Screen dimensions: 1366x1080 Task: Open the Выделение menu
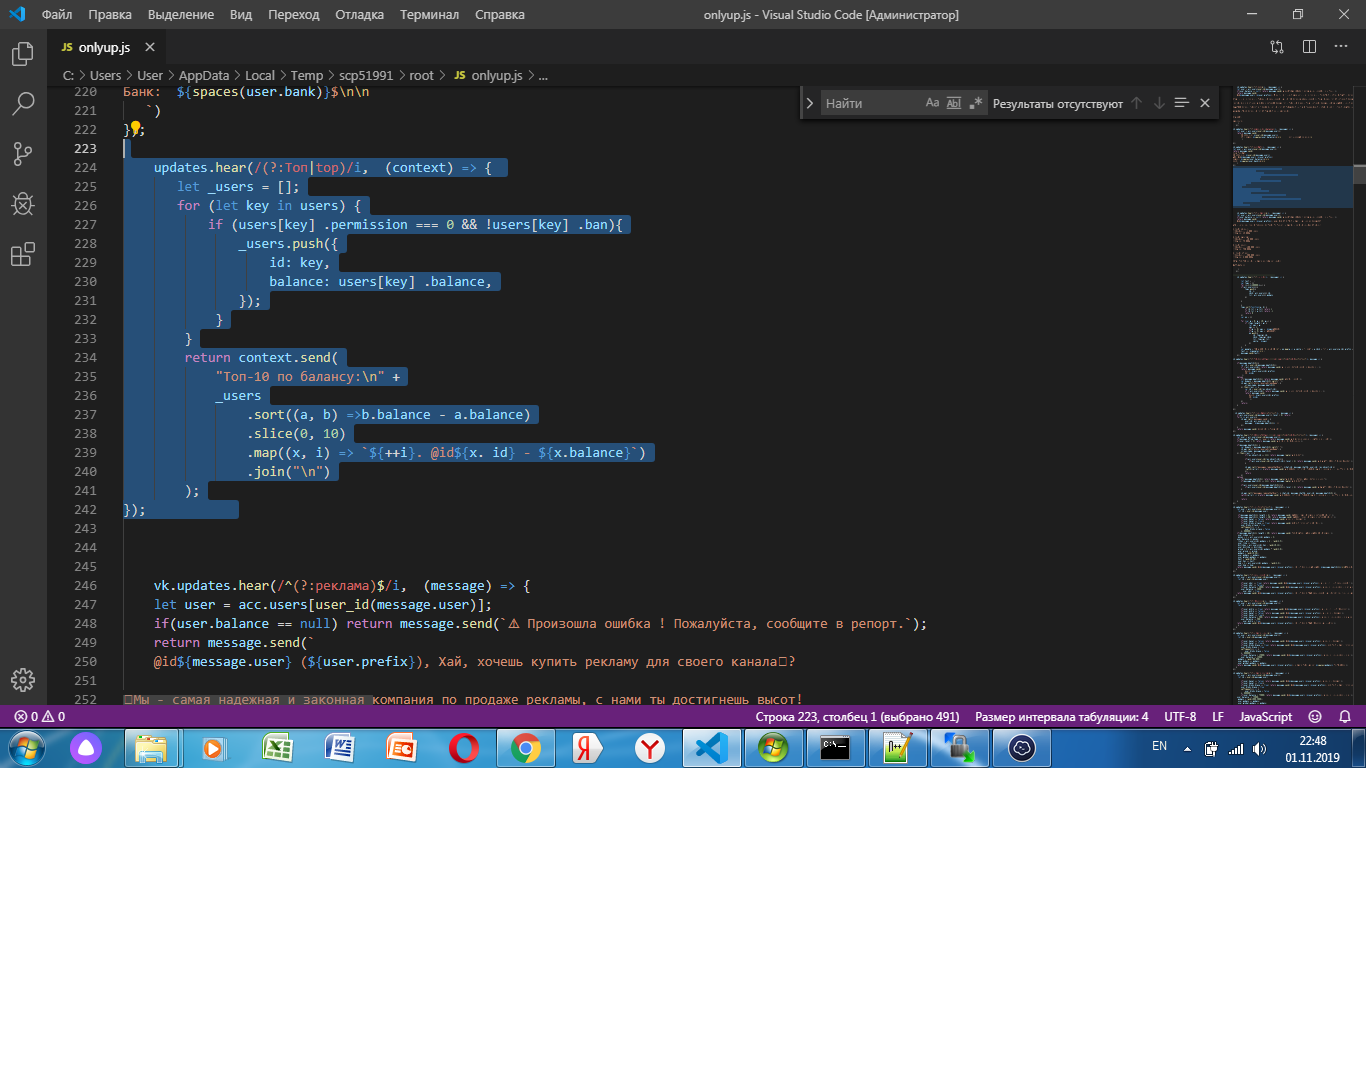click(x=181, y=14)
